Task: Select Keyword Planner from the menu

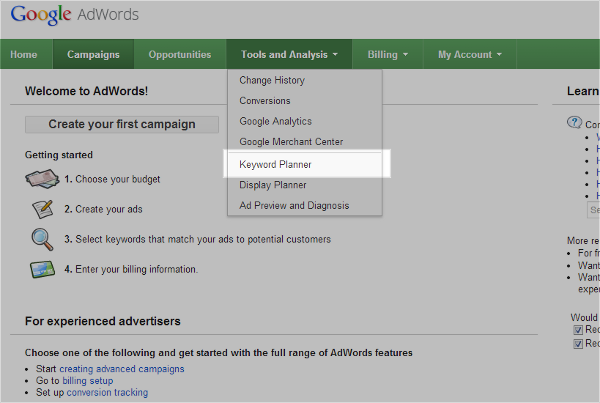Action: (307, 164)
